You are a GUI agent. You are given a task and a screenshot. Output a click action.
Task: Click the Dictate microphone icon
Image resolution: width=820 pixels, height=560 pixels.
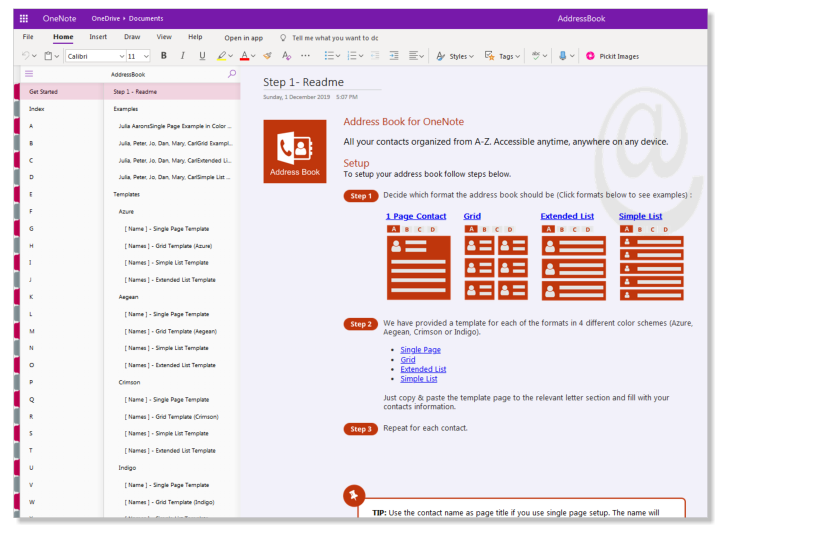(562, 55)
